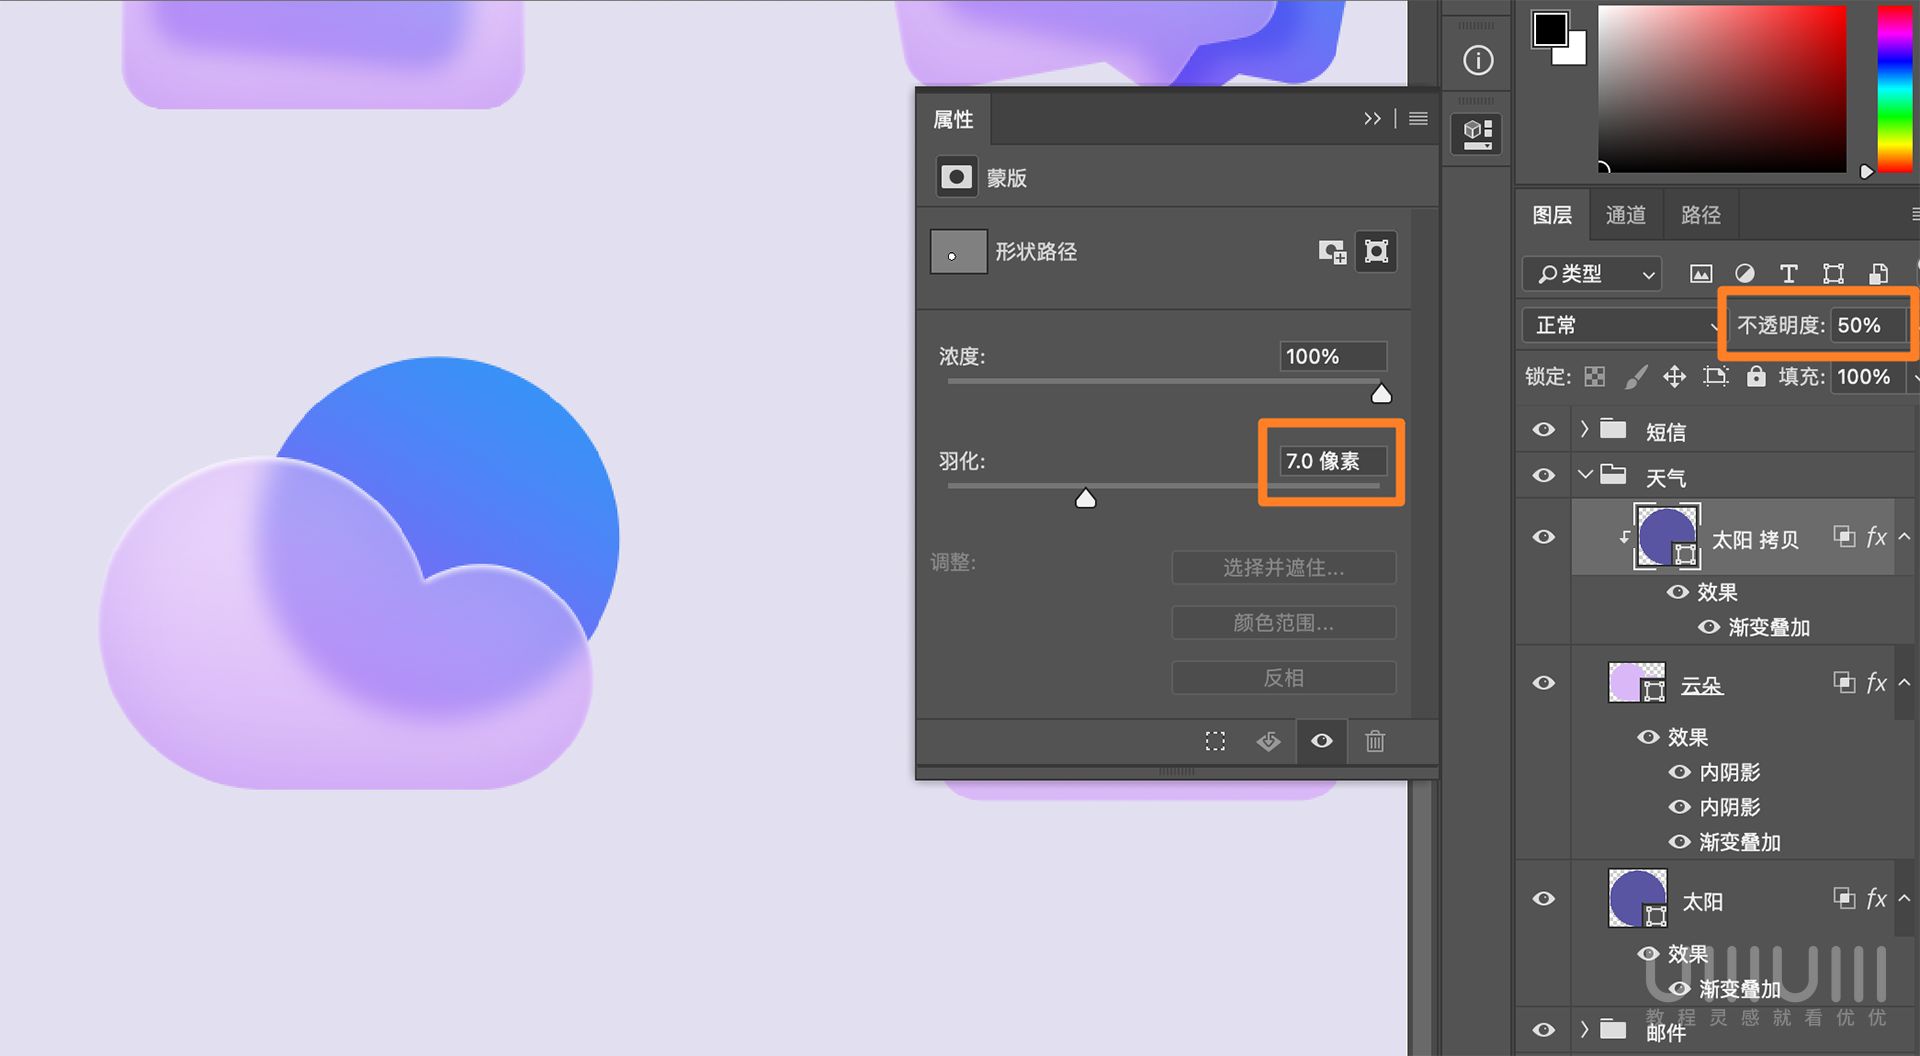Toggle visibility of the 太阳 layer
1920x1056 pixels.
1543,898
